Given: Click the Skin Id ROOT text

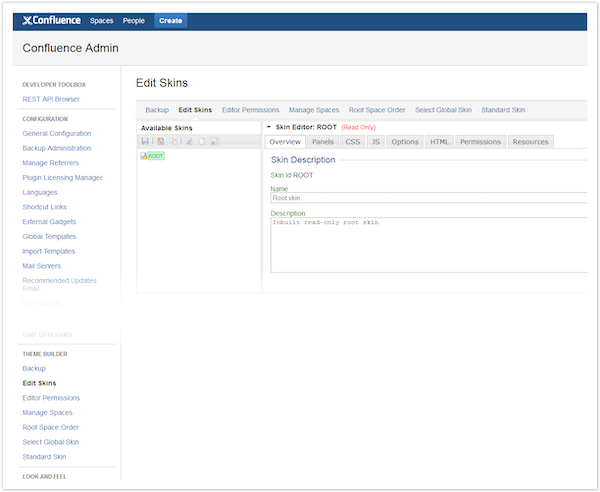Looking at the screenshot, I should [292, 175].
